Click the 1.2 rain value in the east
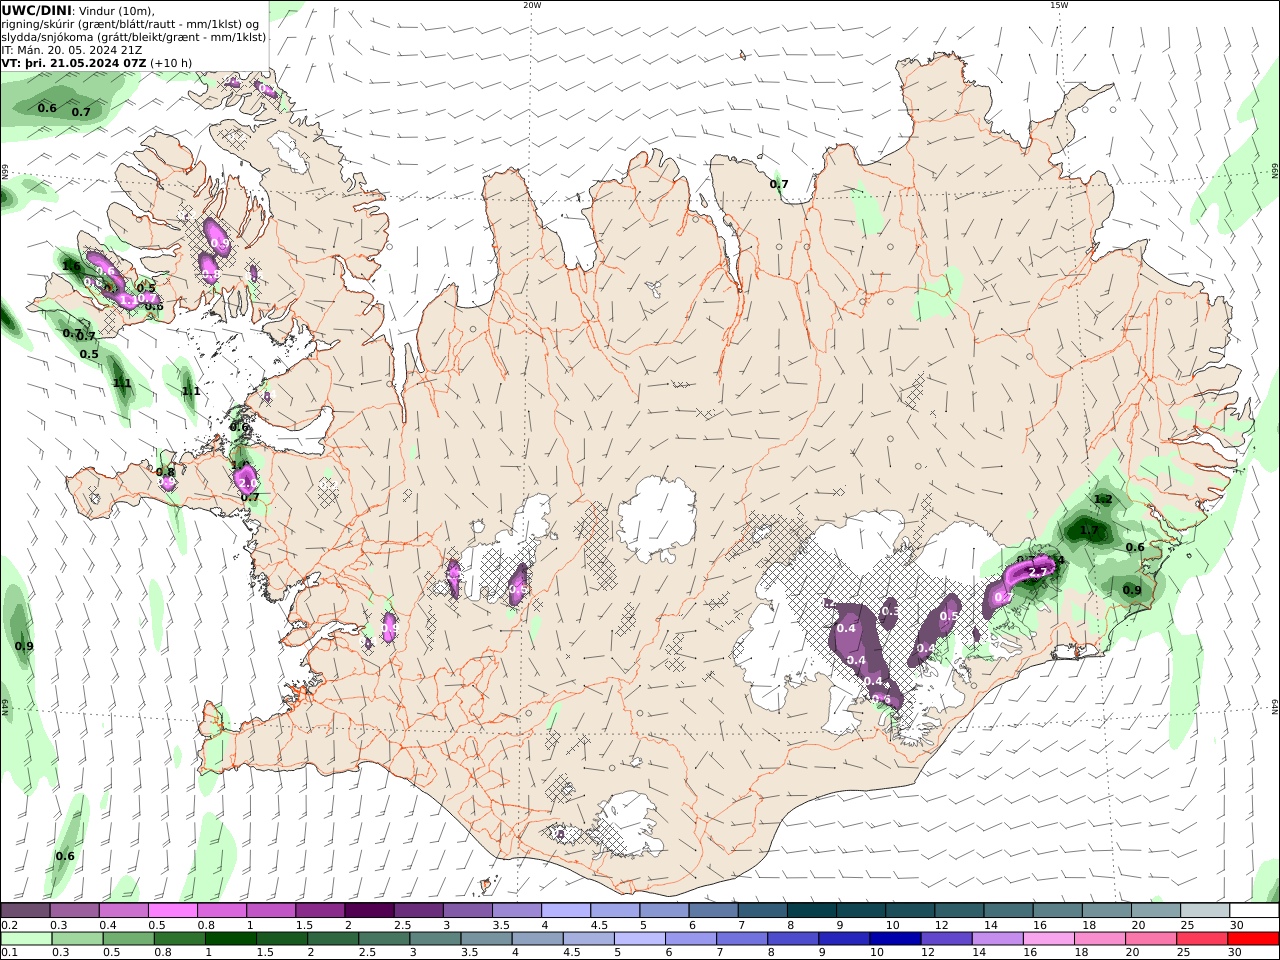Image resolution: width=1280 pixels, height=960 pixels. [1103, 499]
